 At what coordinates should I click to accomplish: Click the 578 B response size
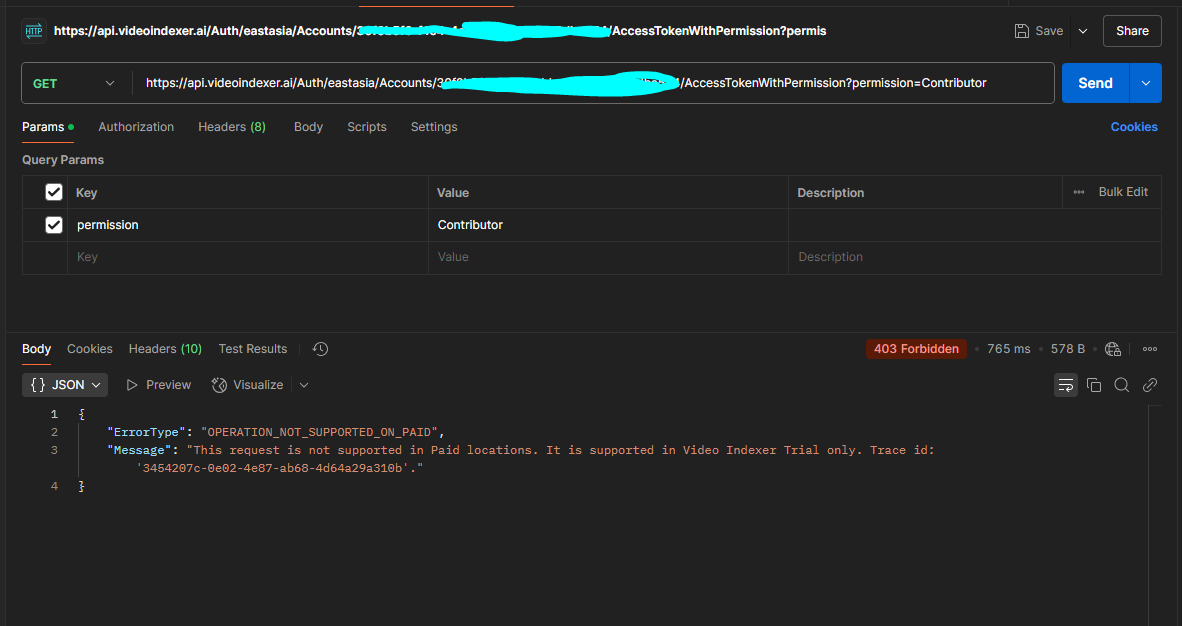click(x=1067, y=348)
